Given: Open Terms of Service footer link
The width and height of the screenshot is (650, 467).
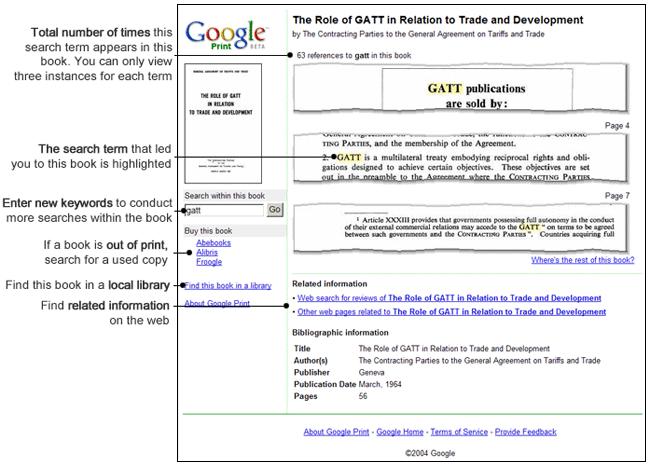Looking at the screenshot, I should point(459,432).
